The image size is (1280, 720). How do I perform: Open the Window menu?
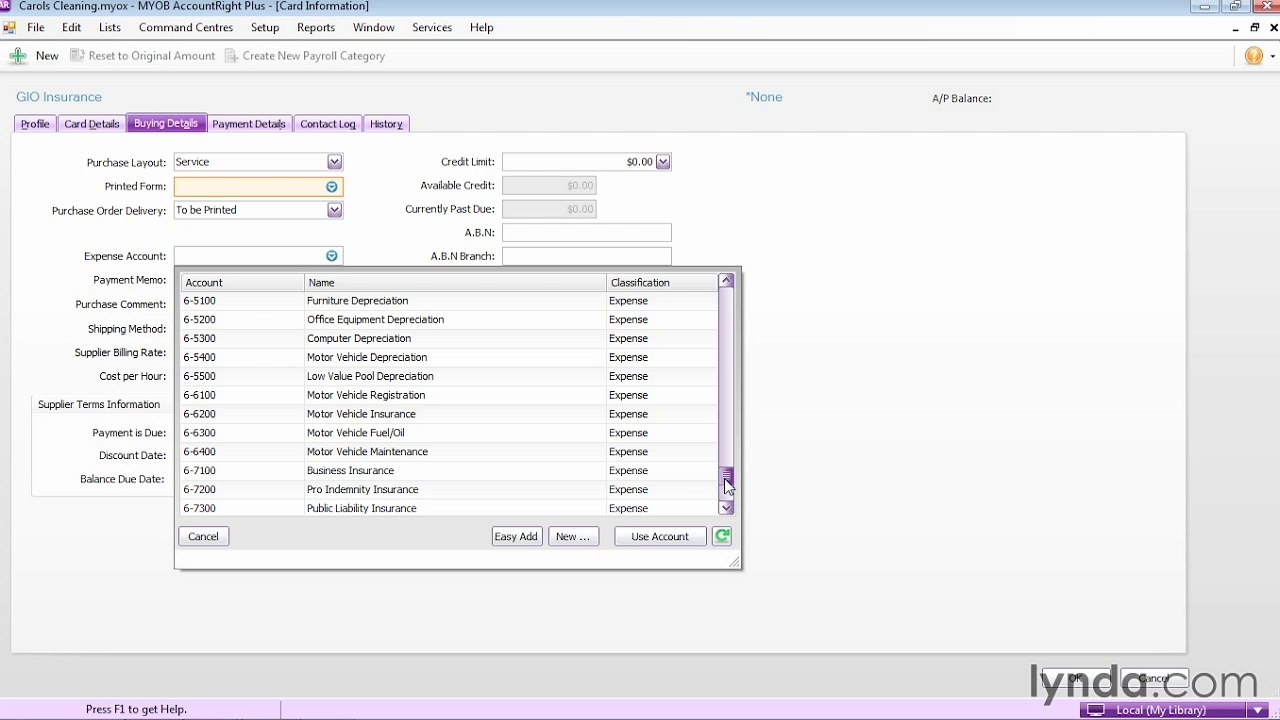[x=373, y=28]
